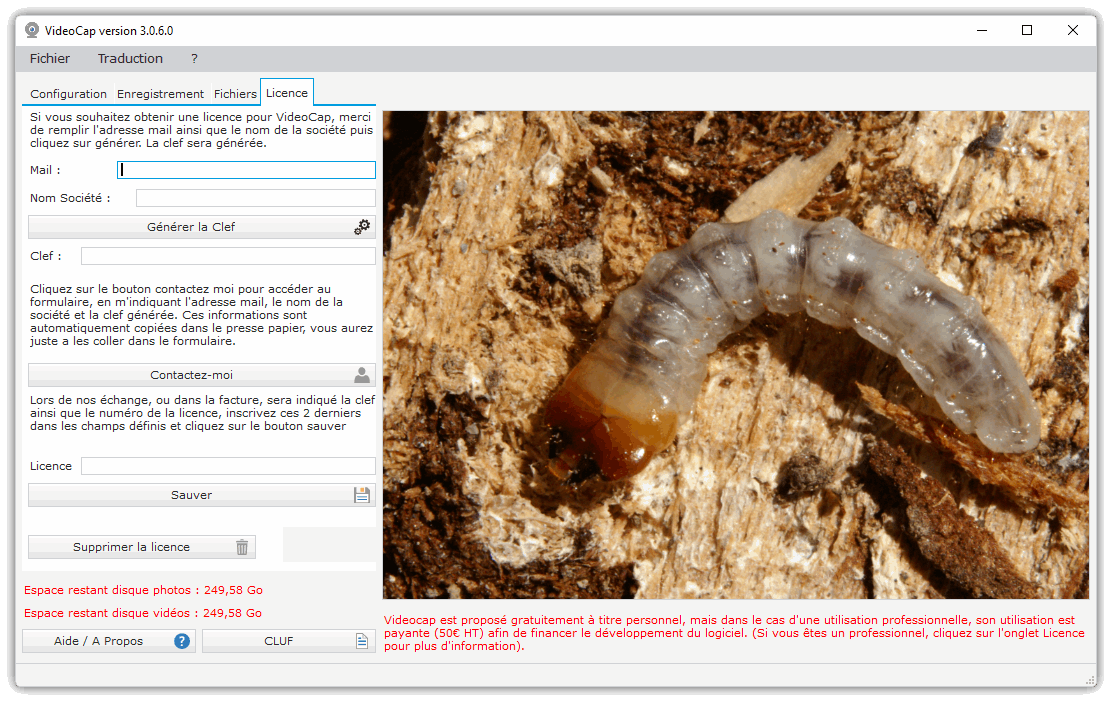
Task: Select the Licence tab
Action: point(287,93)
